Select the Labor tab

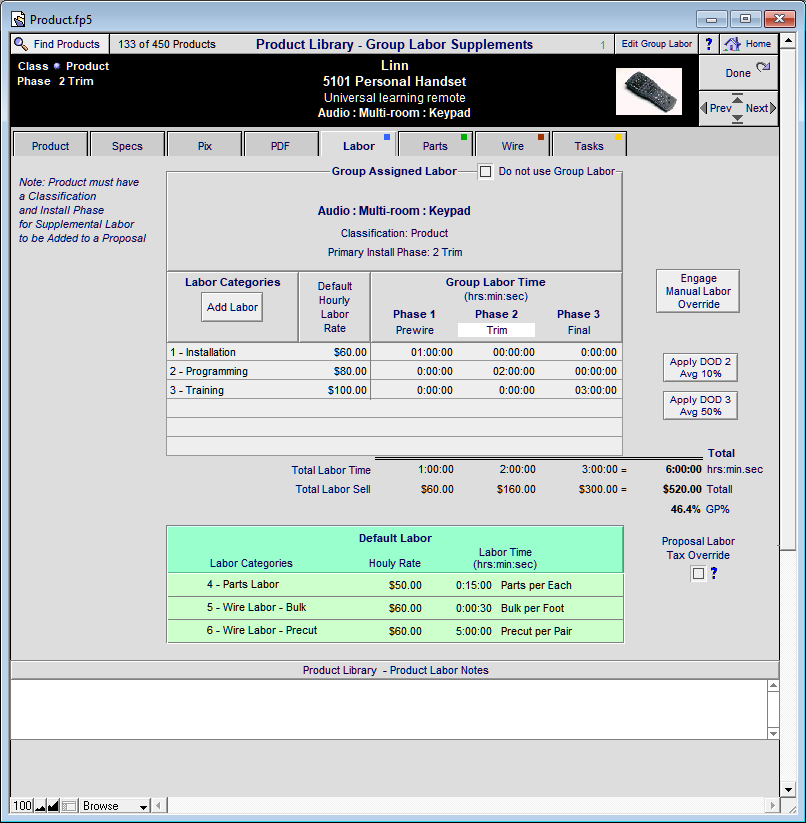358,145
